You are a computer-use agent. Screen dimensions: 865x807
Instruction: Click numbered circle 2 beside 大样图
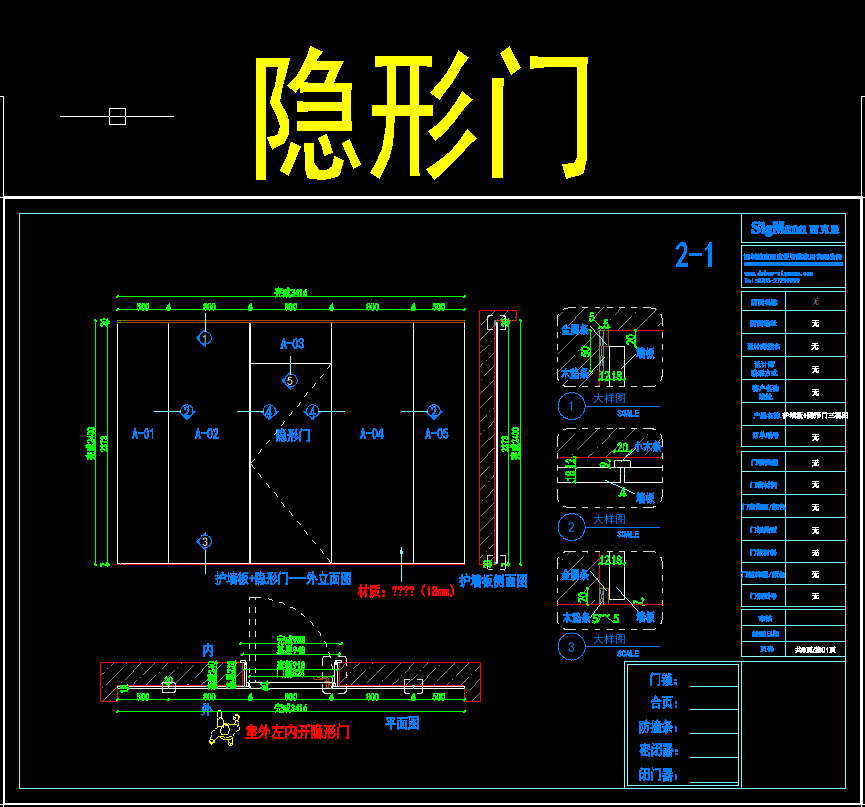pos(571,527)
